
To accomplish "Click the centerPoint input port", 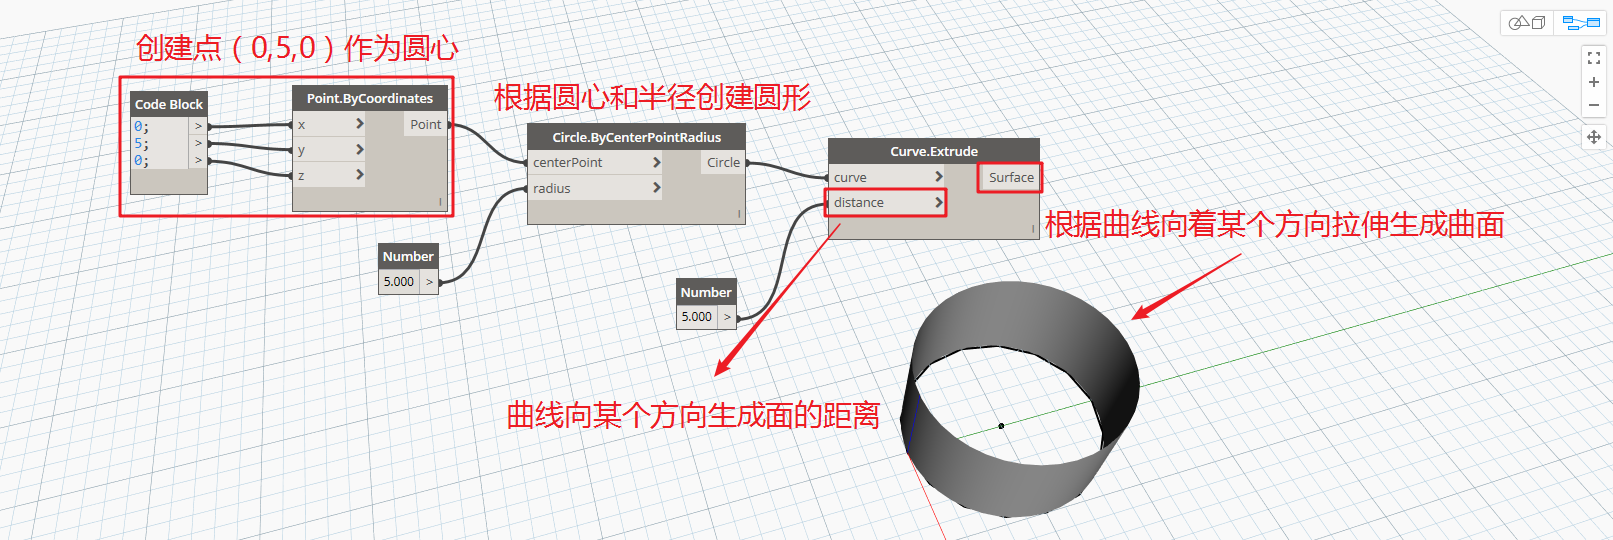I will [x=595, y=162].
